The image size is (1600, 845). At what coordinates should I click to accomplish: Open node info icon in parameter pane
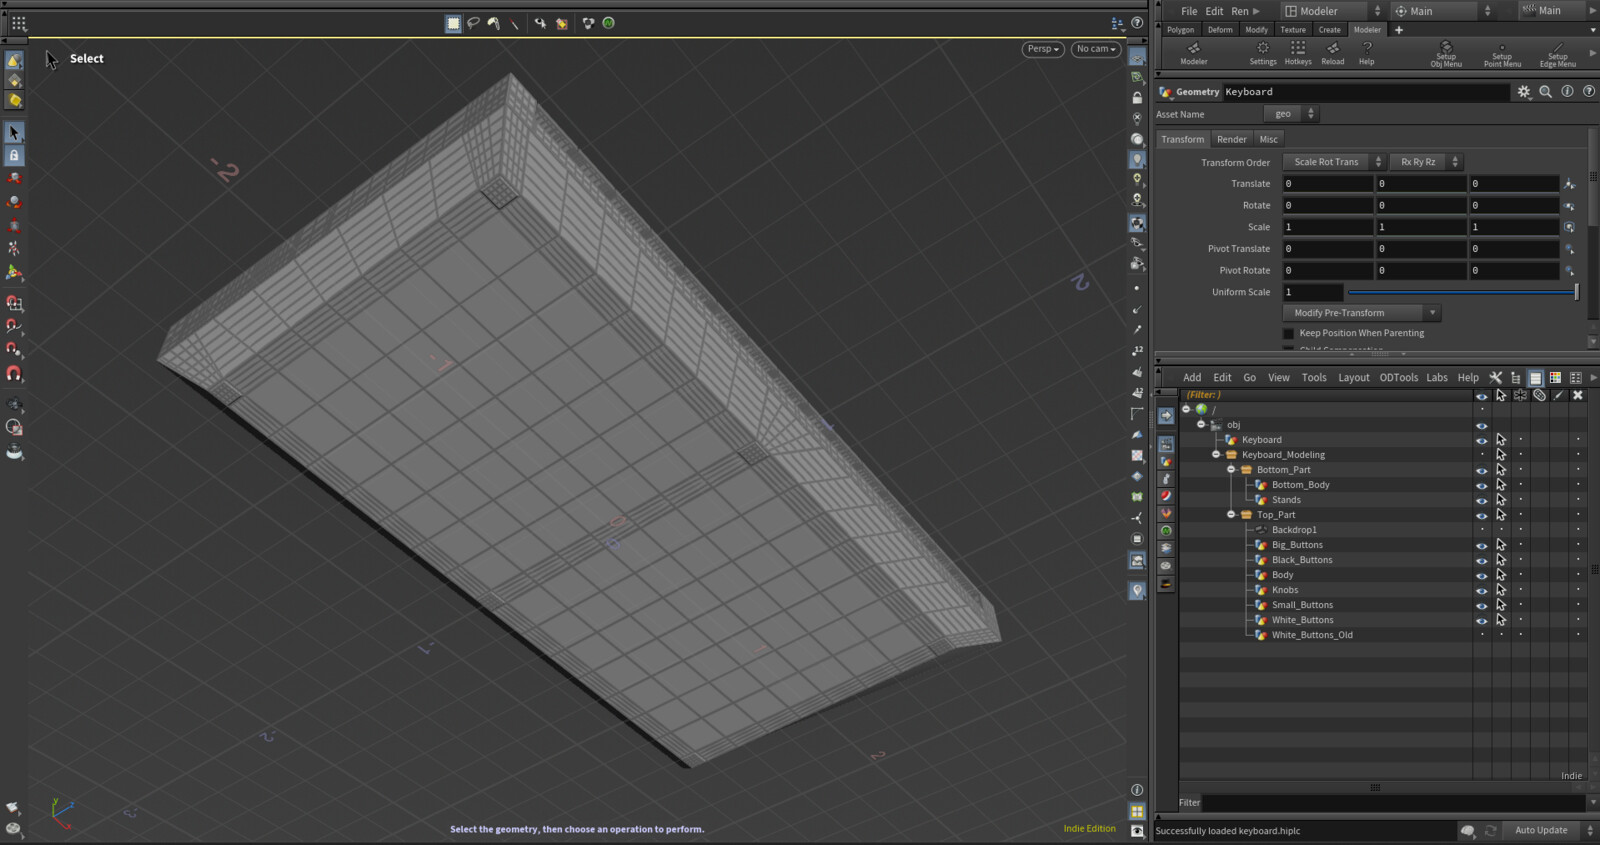pos(1567,91)
